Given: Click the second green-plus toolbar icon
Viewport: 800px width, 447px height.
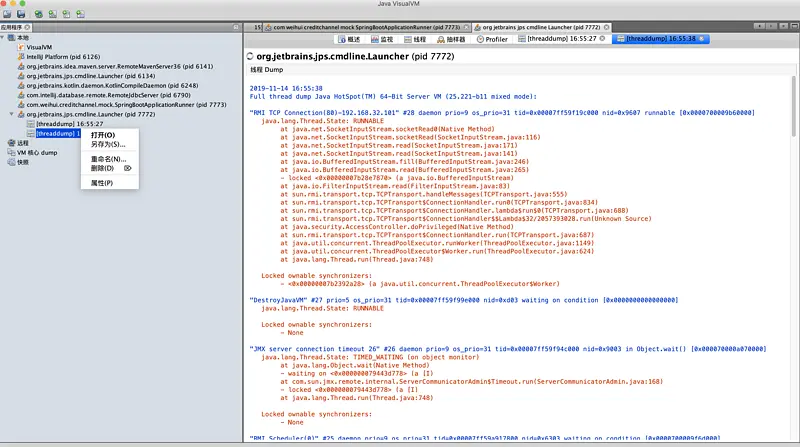Looking at the screenshot, I should tap(53, 14).
